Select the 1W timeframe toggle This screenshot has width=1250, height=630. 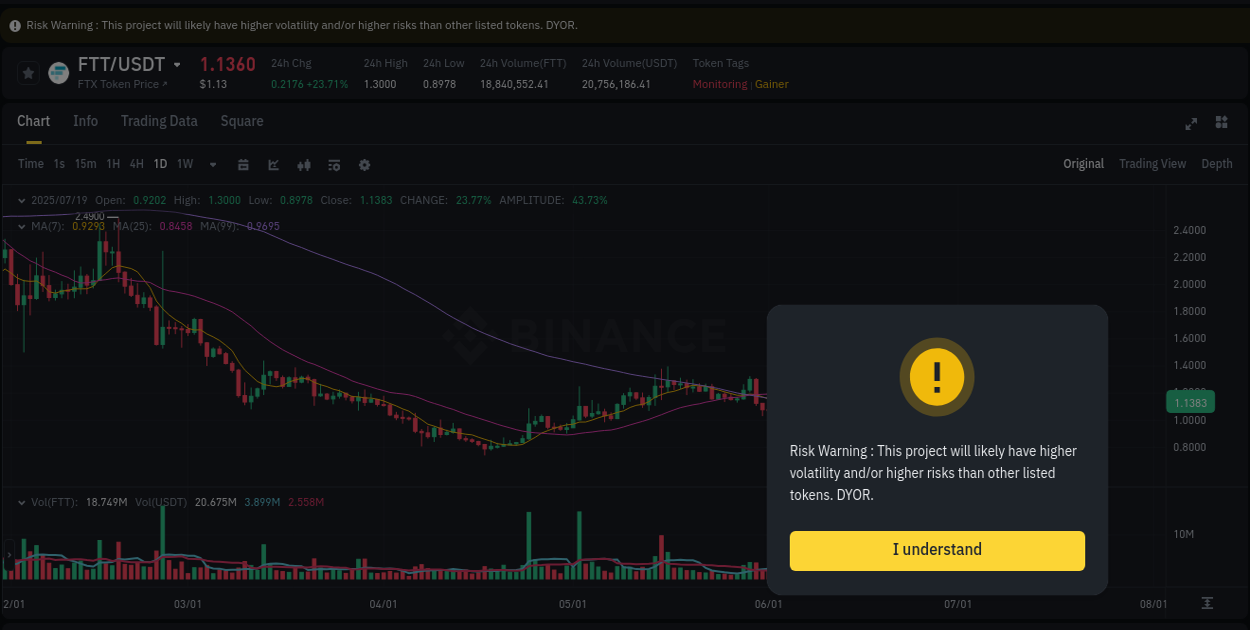[184, 164]
